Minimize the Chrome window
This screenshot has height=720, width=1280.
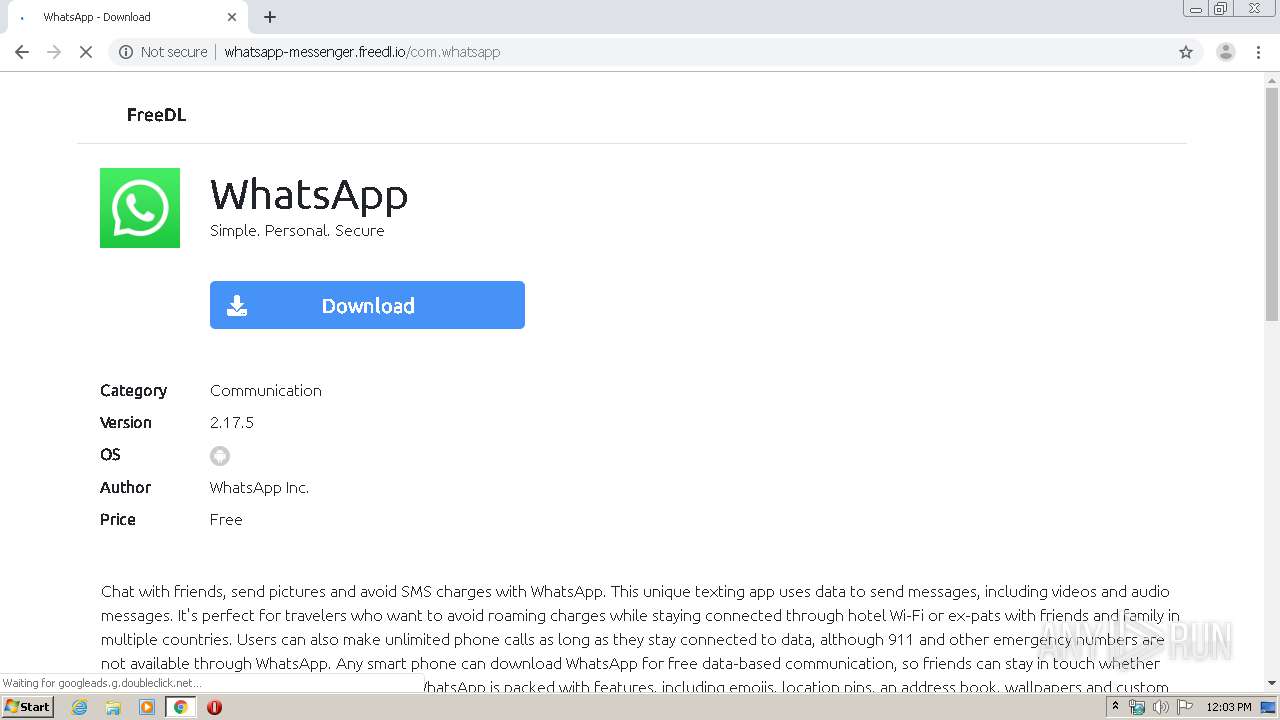click(1196, 9)
